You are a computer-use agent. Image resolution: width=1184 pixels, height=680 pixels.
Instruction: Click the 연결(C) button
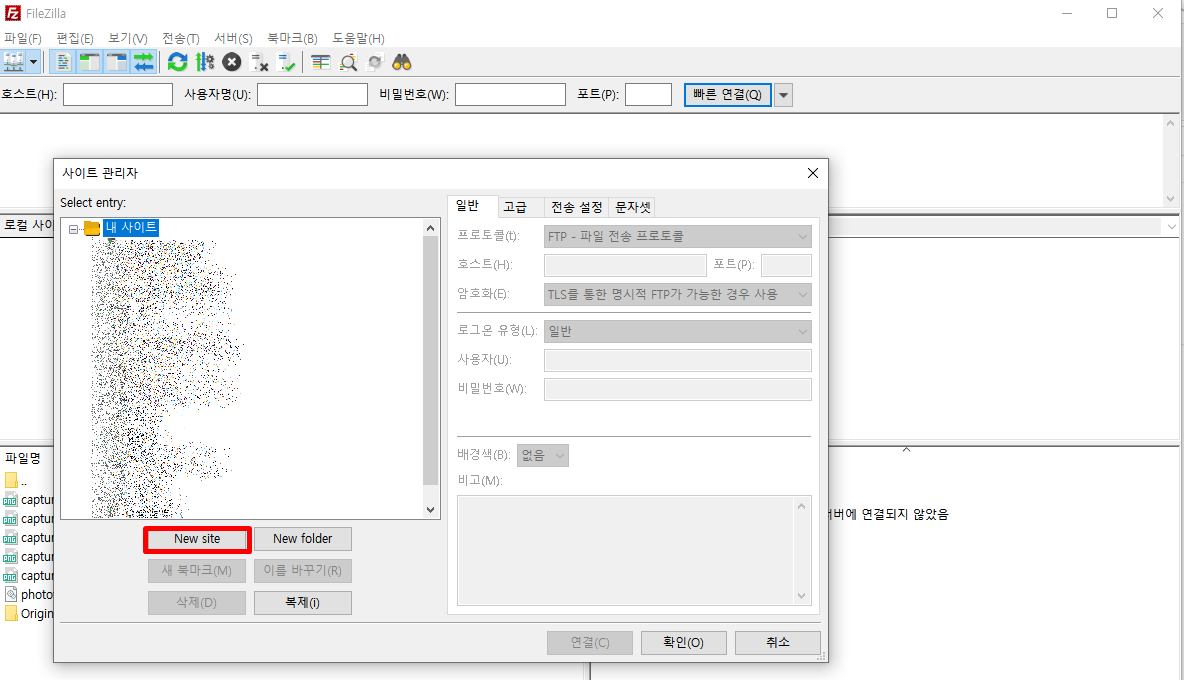coord(590,642)
